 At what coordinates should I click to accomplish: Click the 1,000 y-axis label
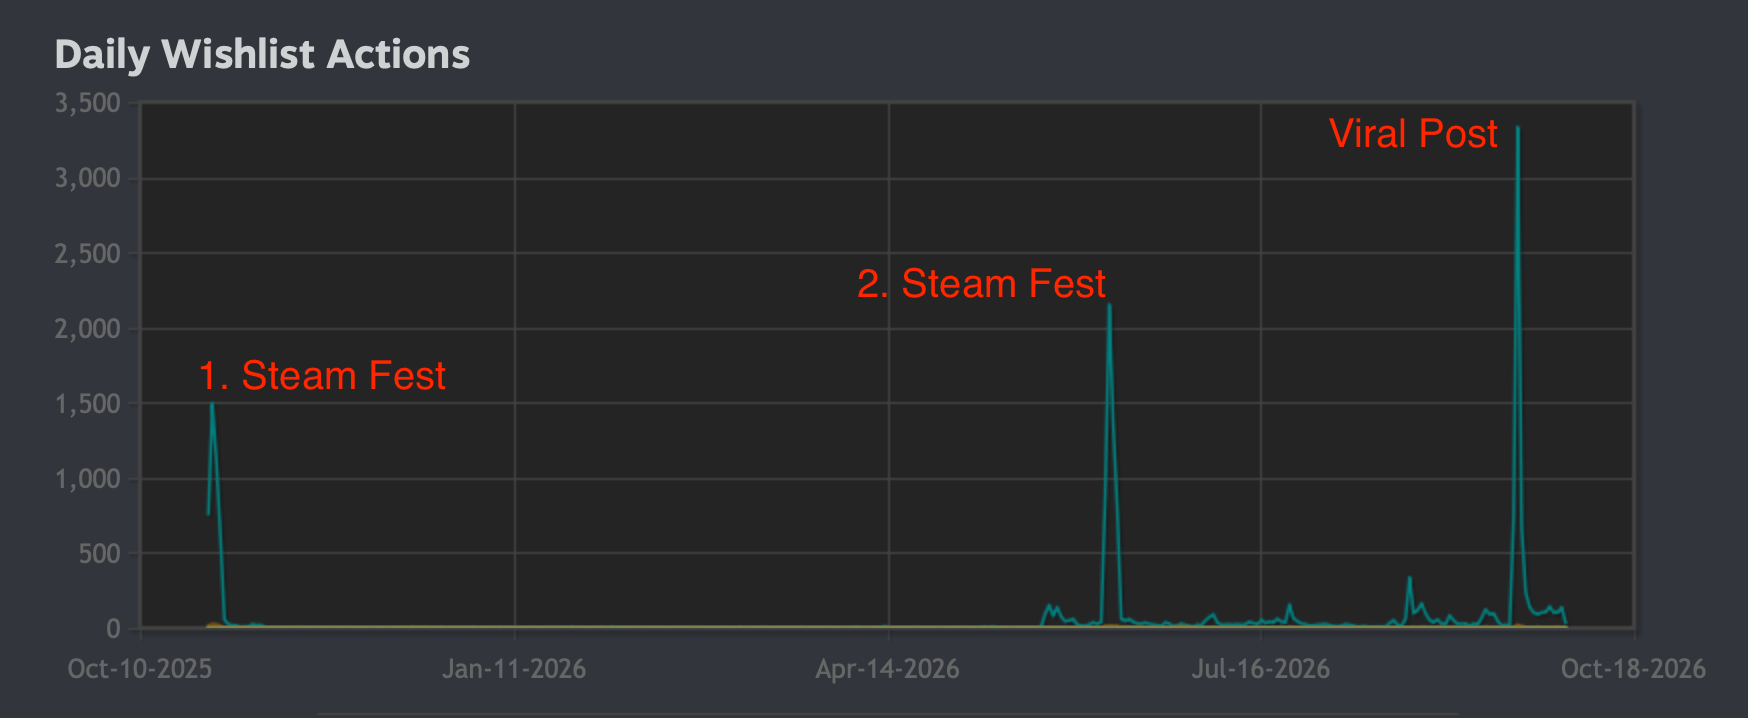pos(87,478)
